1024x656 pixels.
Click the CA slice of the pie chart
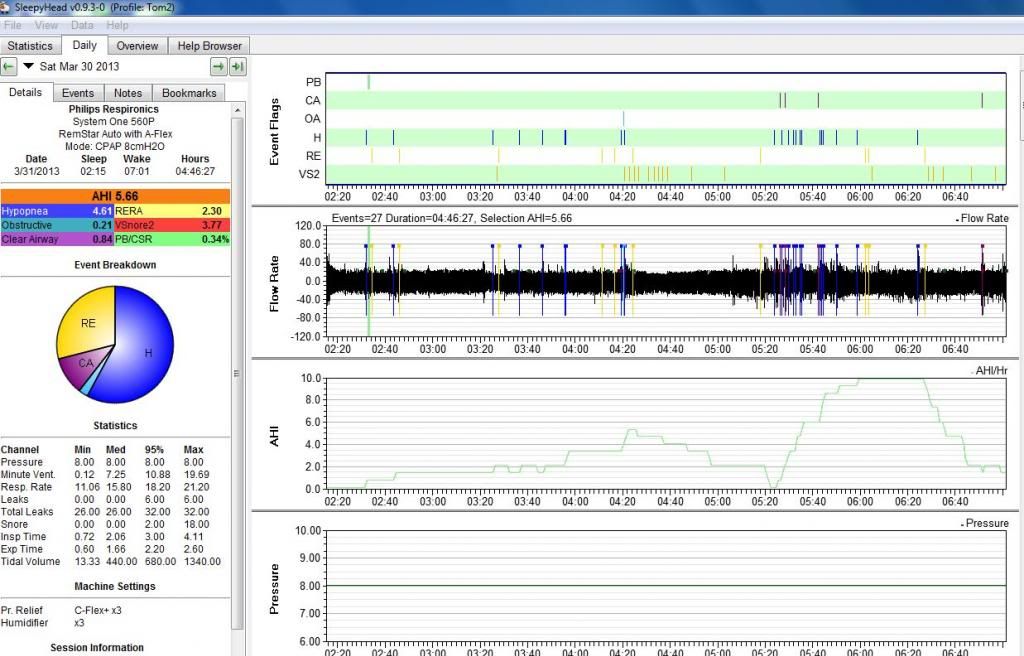(x=86, y=363)
